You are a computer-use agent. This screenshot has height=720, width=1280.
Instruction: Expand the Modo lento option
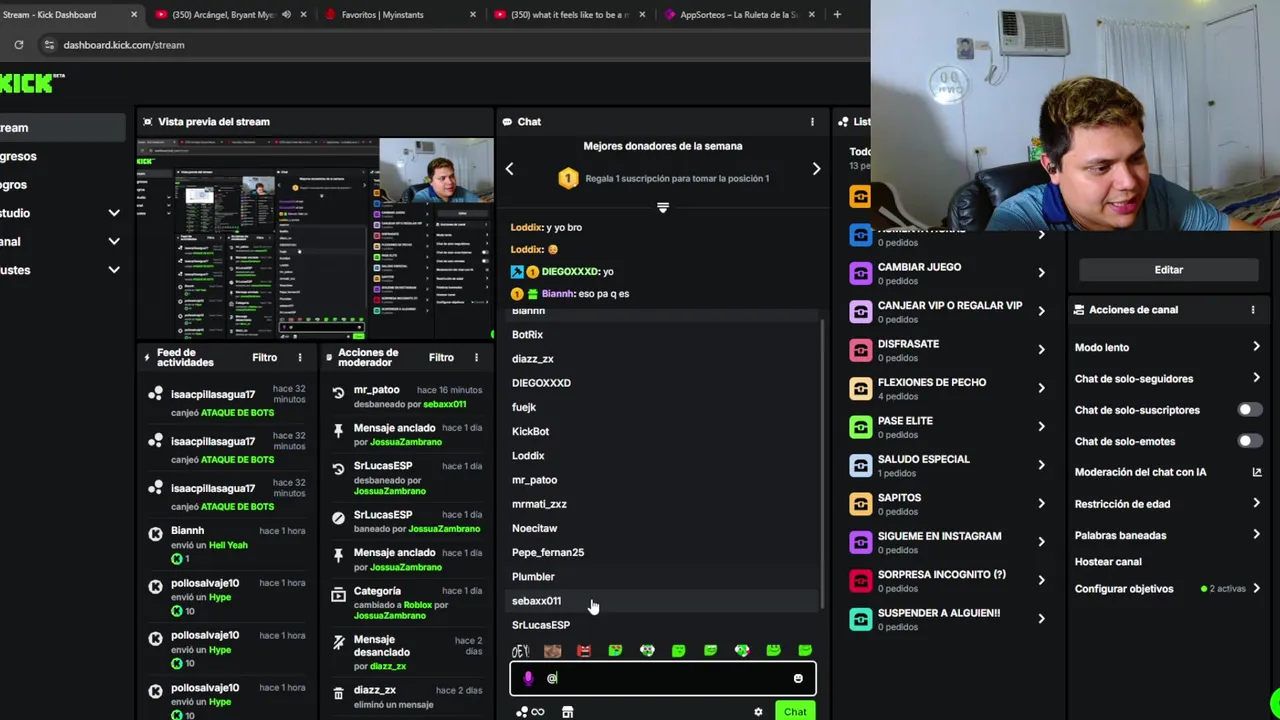[x=1257, y=347]
